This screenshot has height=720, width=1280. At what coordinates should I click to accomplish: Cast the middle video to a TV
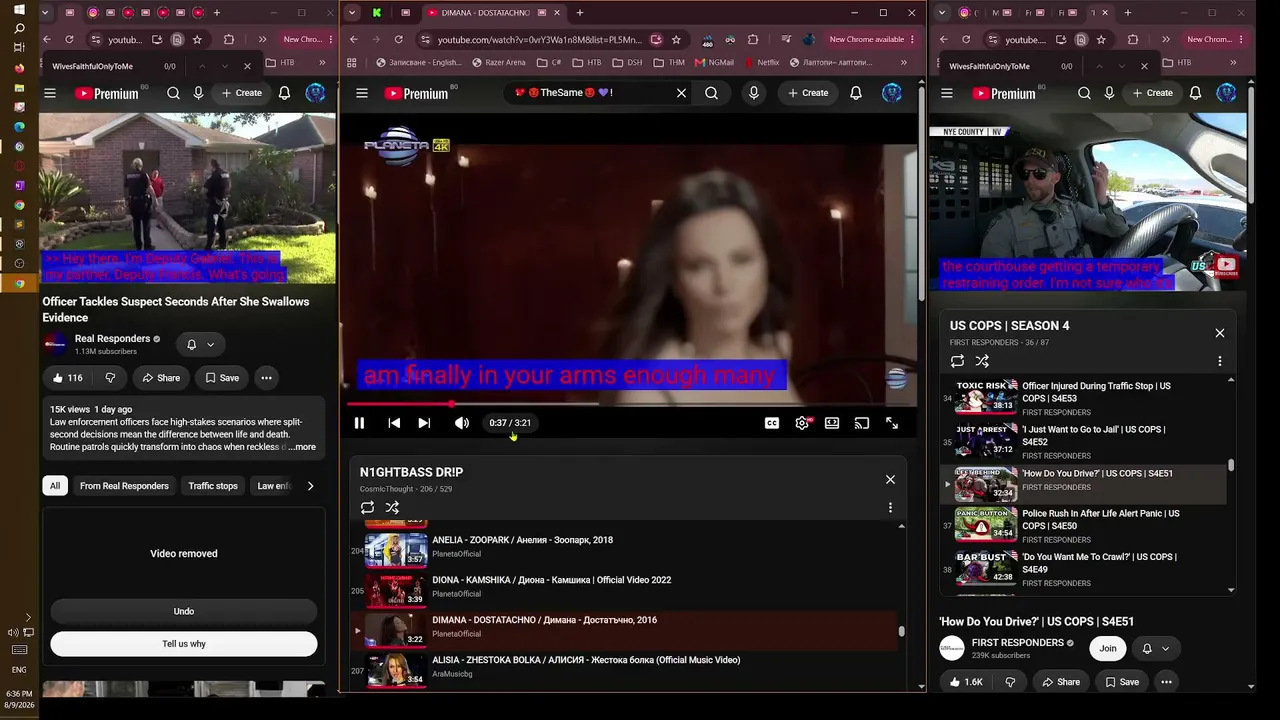862,423
